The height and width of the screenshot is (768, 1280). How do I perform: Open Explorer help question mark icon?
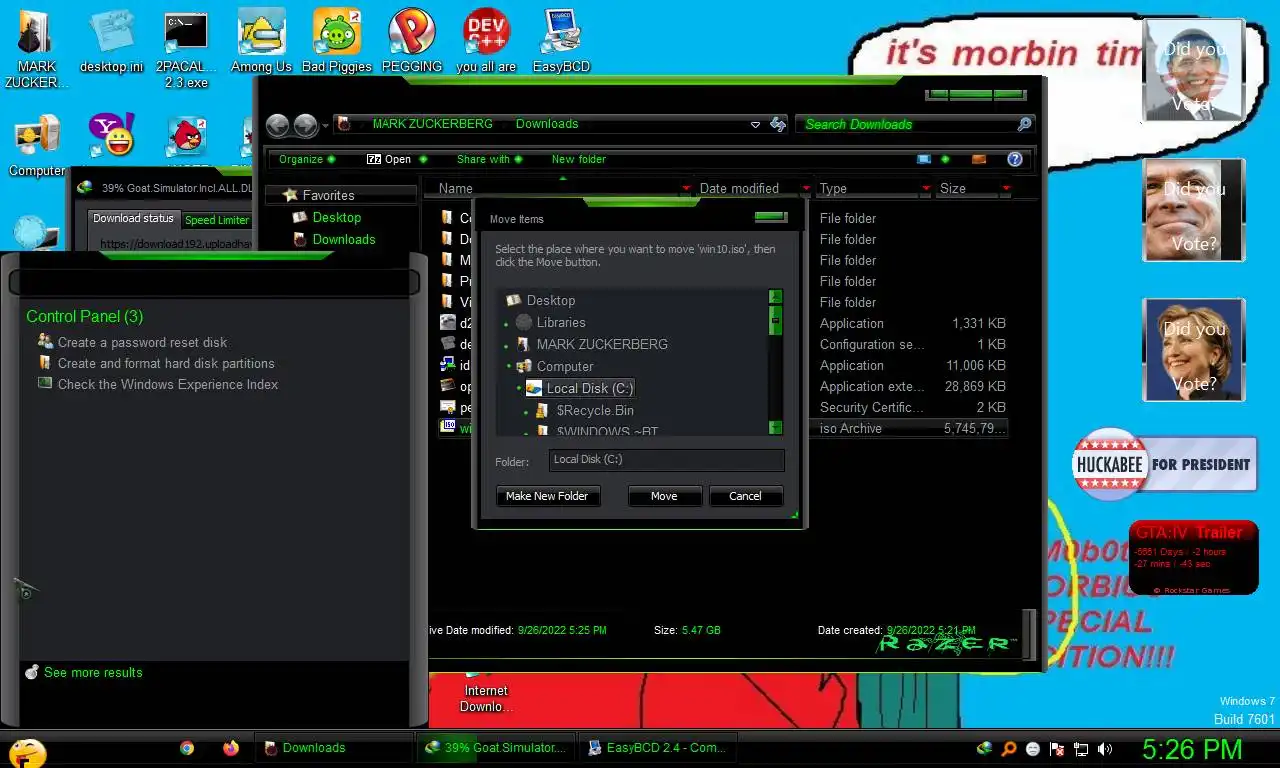click(x=1015, y=159)
